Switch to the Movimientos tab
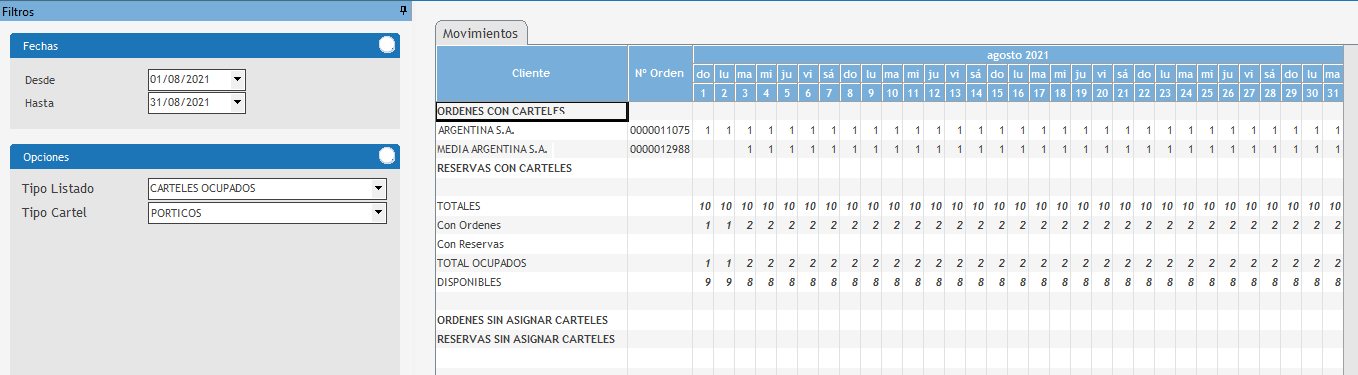 [482, 33]
